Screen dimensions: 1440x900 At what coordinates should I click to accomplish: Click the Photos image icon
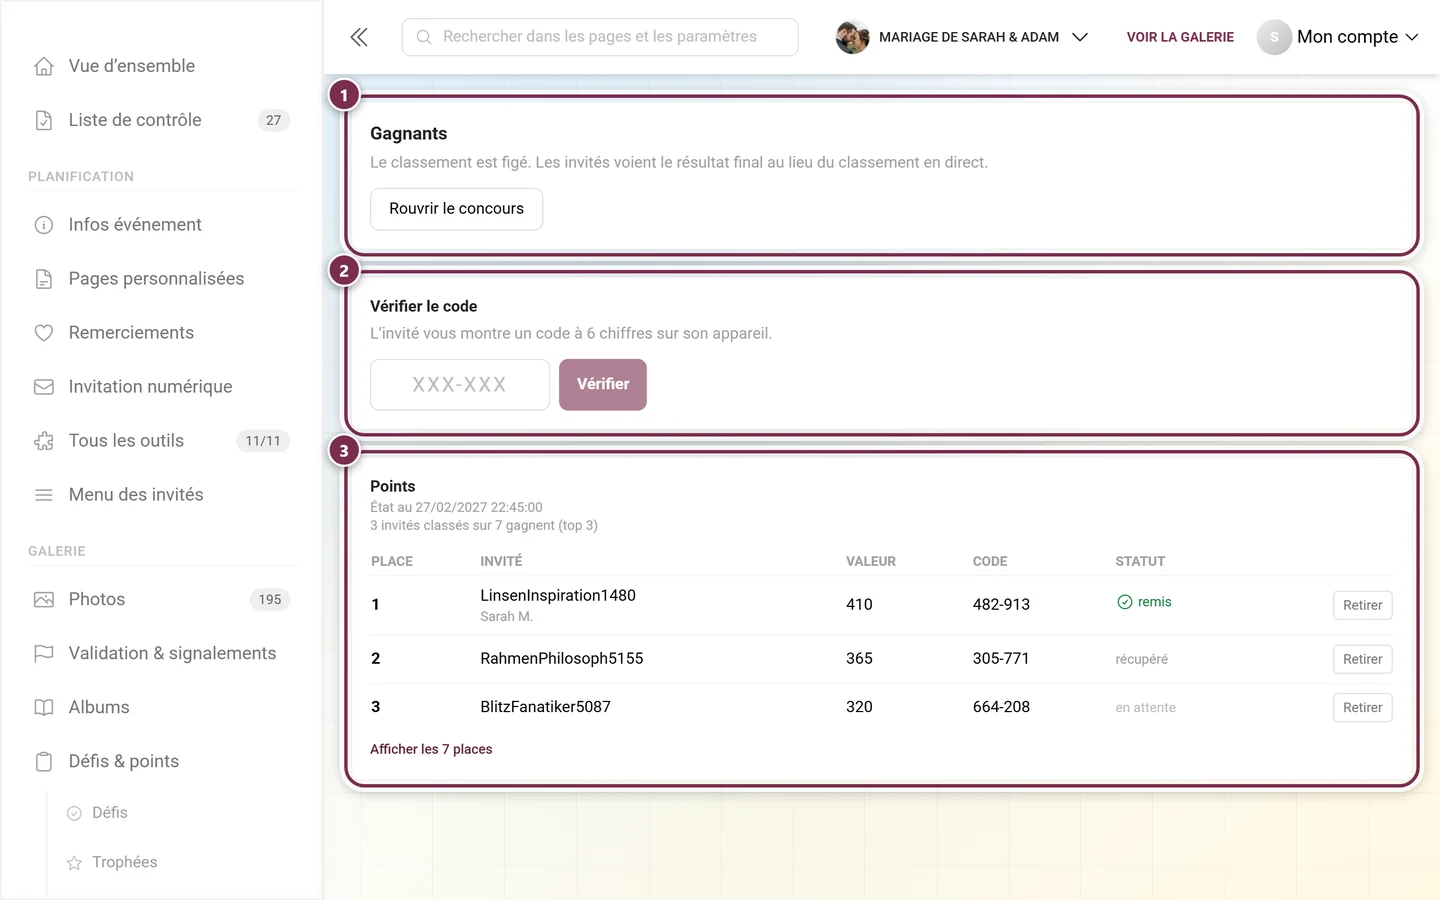[x=44, y=600]
